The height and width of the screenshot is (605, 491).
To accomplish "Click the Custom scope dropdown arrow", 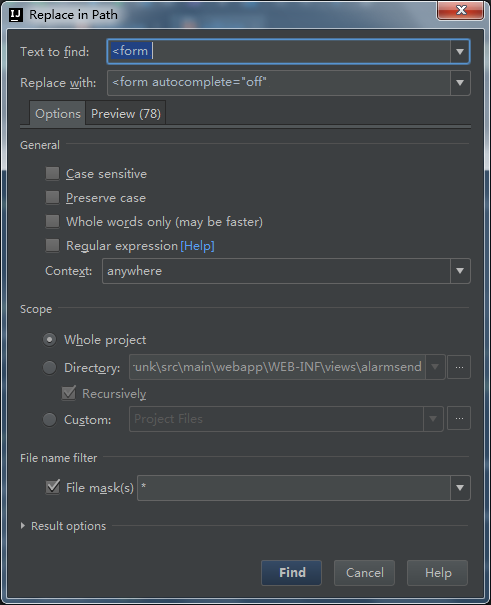I will click(x=433, y=419).
